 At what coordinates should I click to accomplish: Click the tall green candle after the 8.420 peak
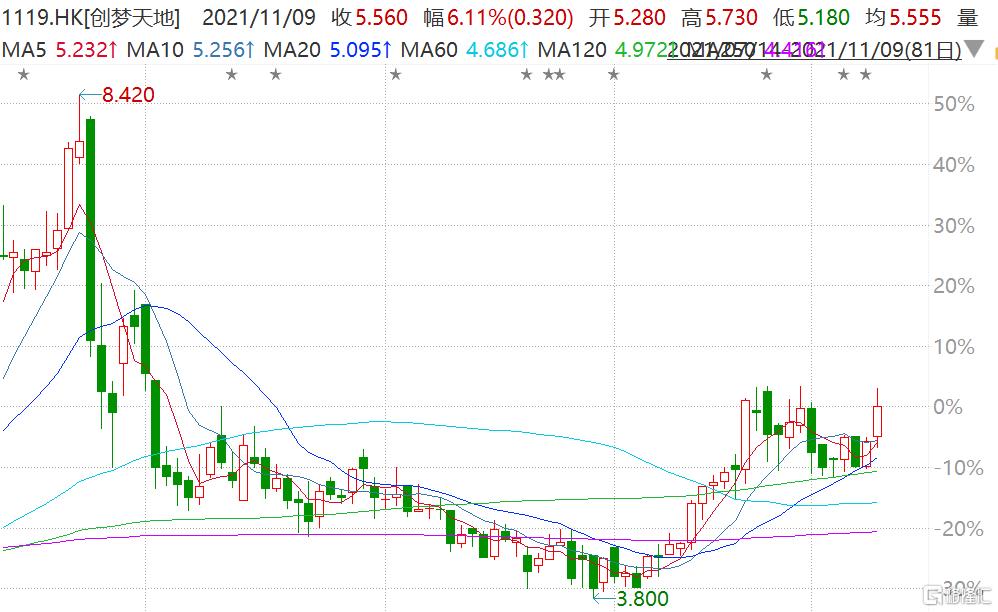pyautogui.click(x=90, y=229)
